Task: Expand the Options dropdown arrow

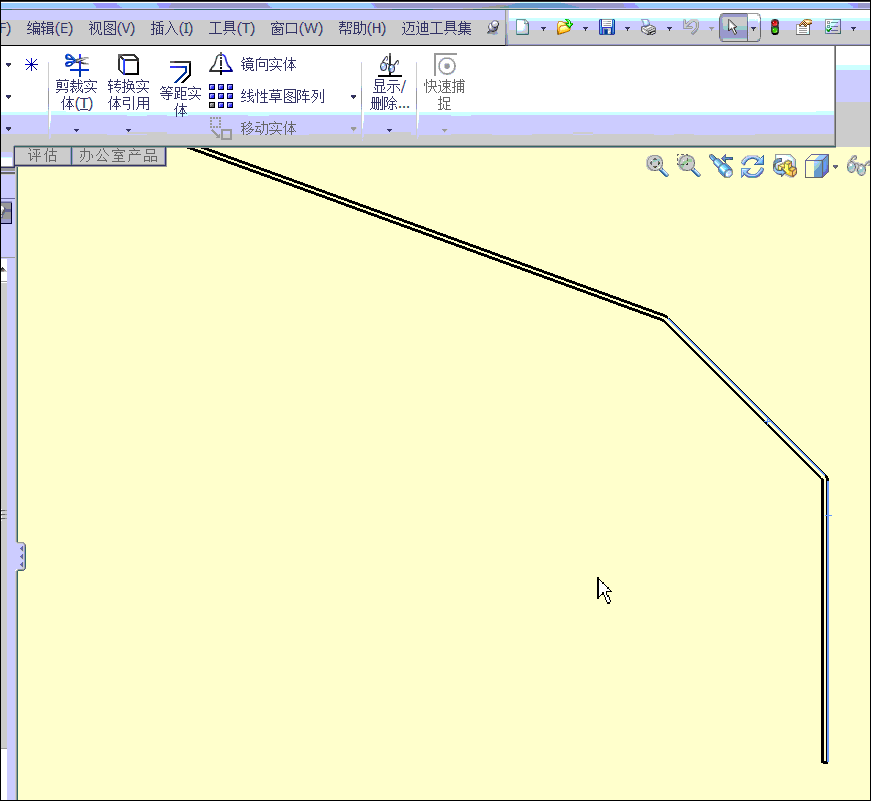Action: (854, 28)
